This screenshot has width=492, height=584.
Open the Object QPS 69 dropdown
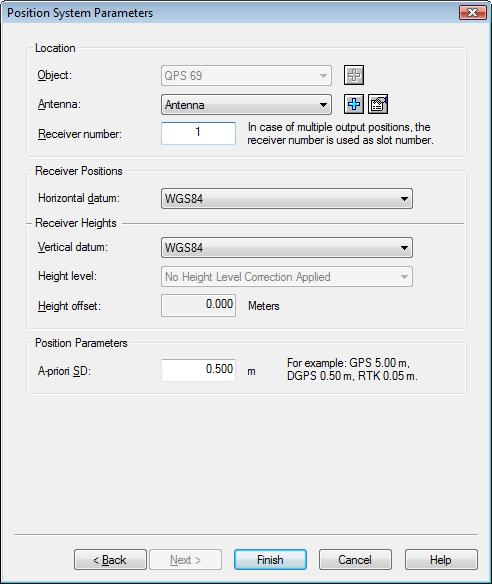tap(246, 76)
